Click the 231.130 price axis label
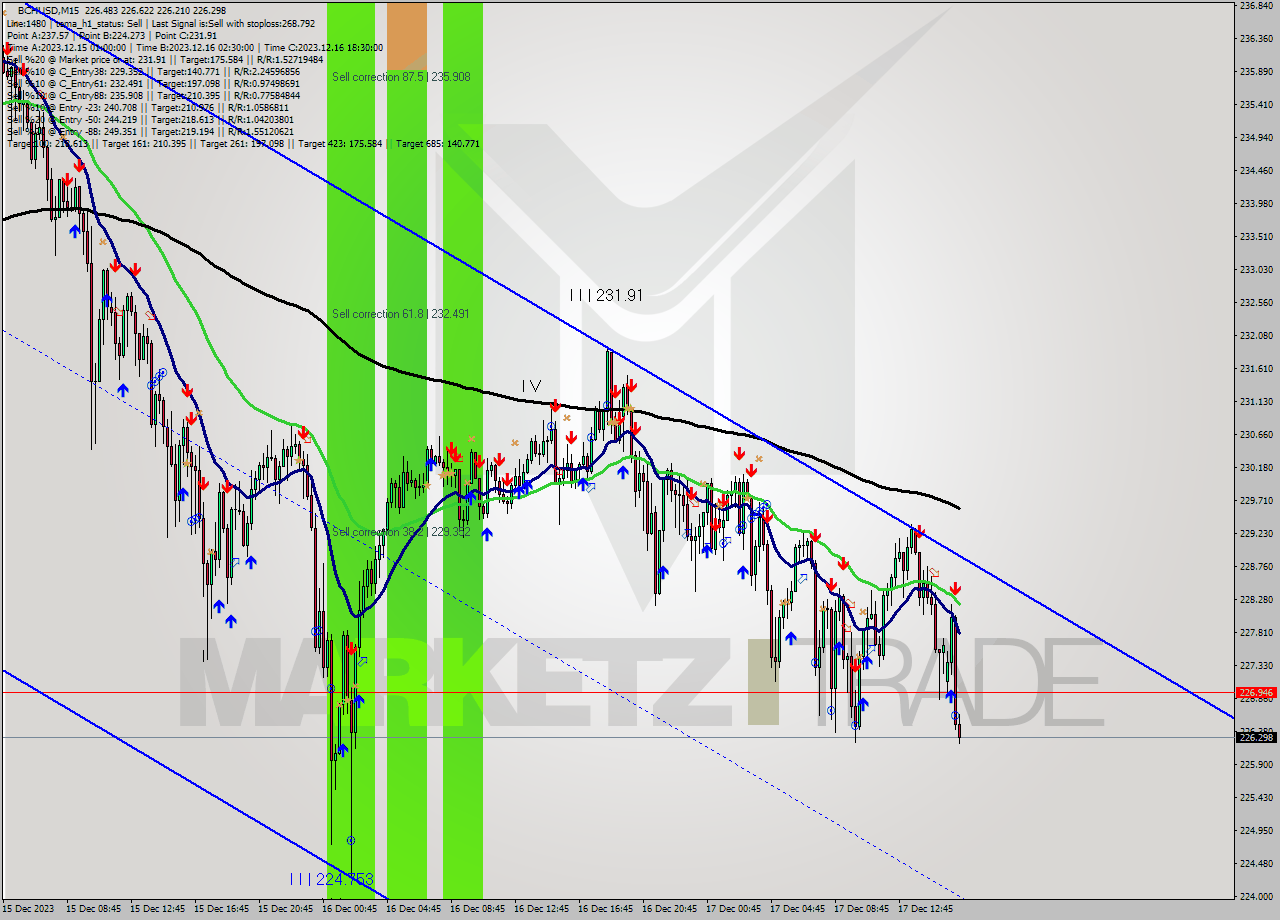The width and height of the screenshot is (1280, 920). pos(1256,401)
